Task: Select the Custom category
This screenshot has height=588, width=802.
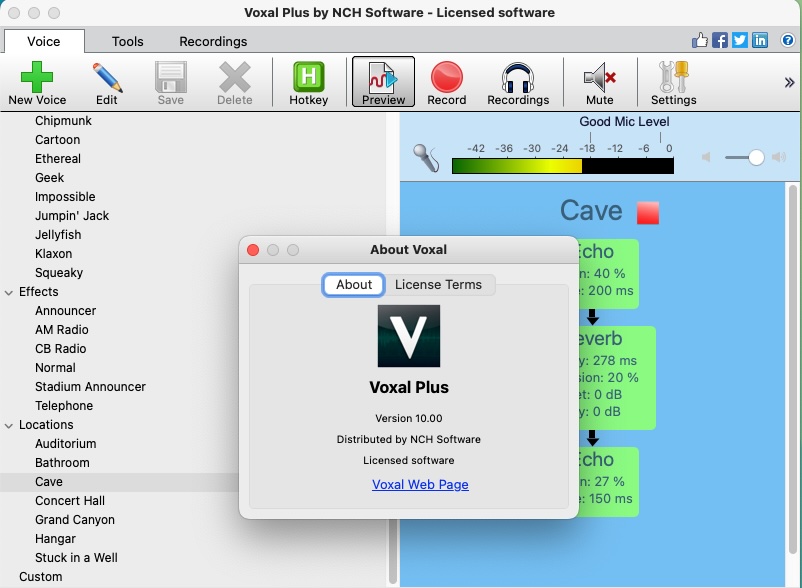Action: click(40, 576)
